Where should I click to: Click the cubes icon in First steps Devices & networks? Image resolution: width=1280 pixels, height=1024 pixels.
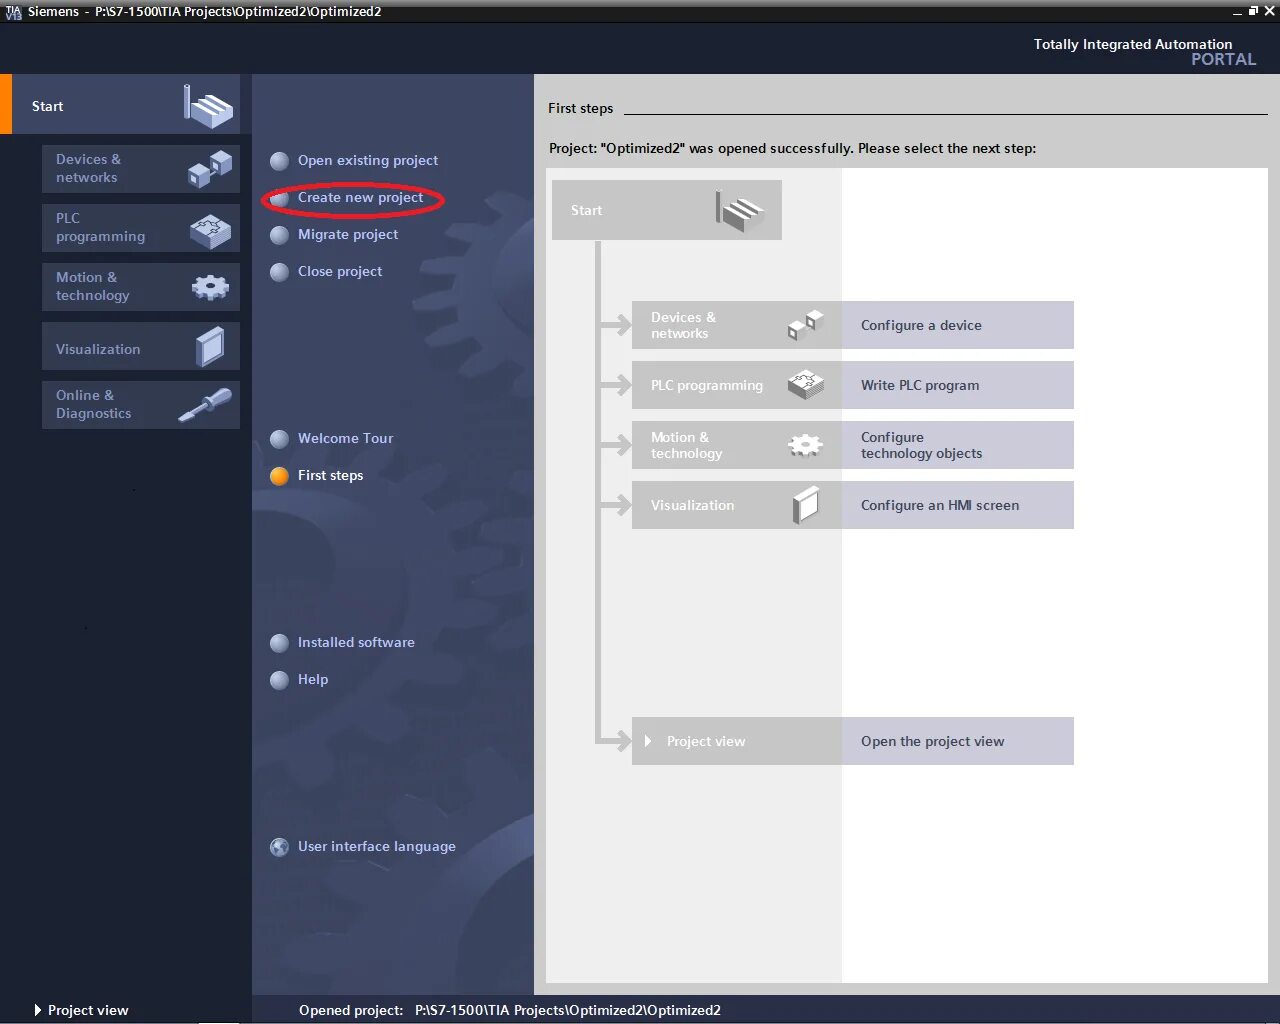806,325
